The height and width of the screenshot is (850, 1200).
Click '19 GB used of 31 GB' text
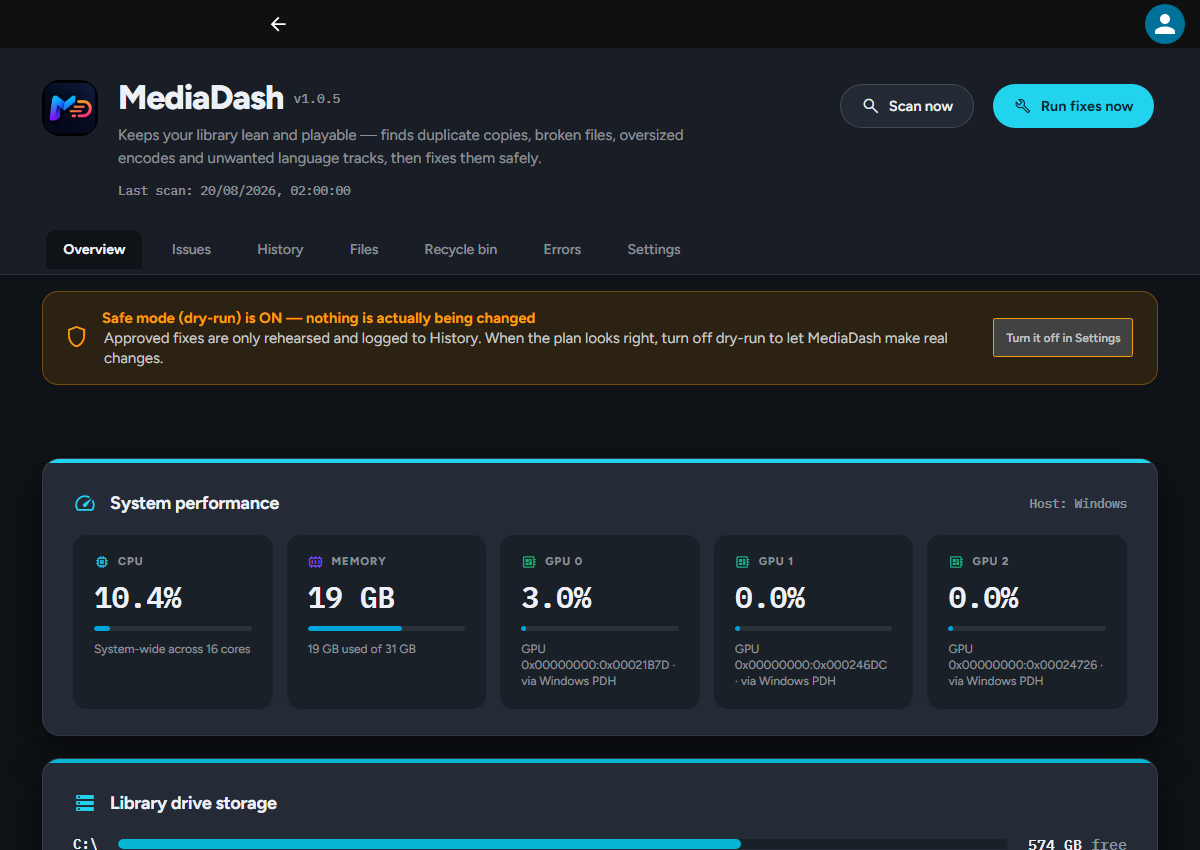[362, 649]
